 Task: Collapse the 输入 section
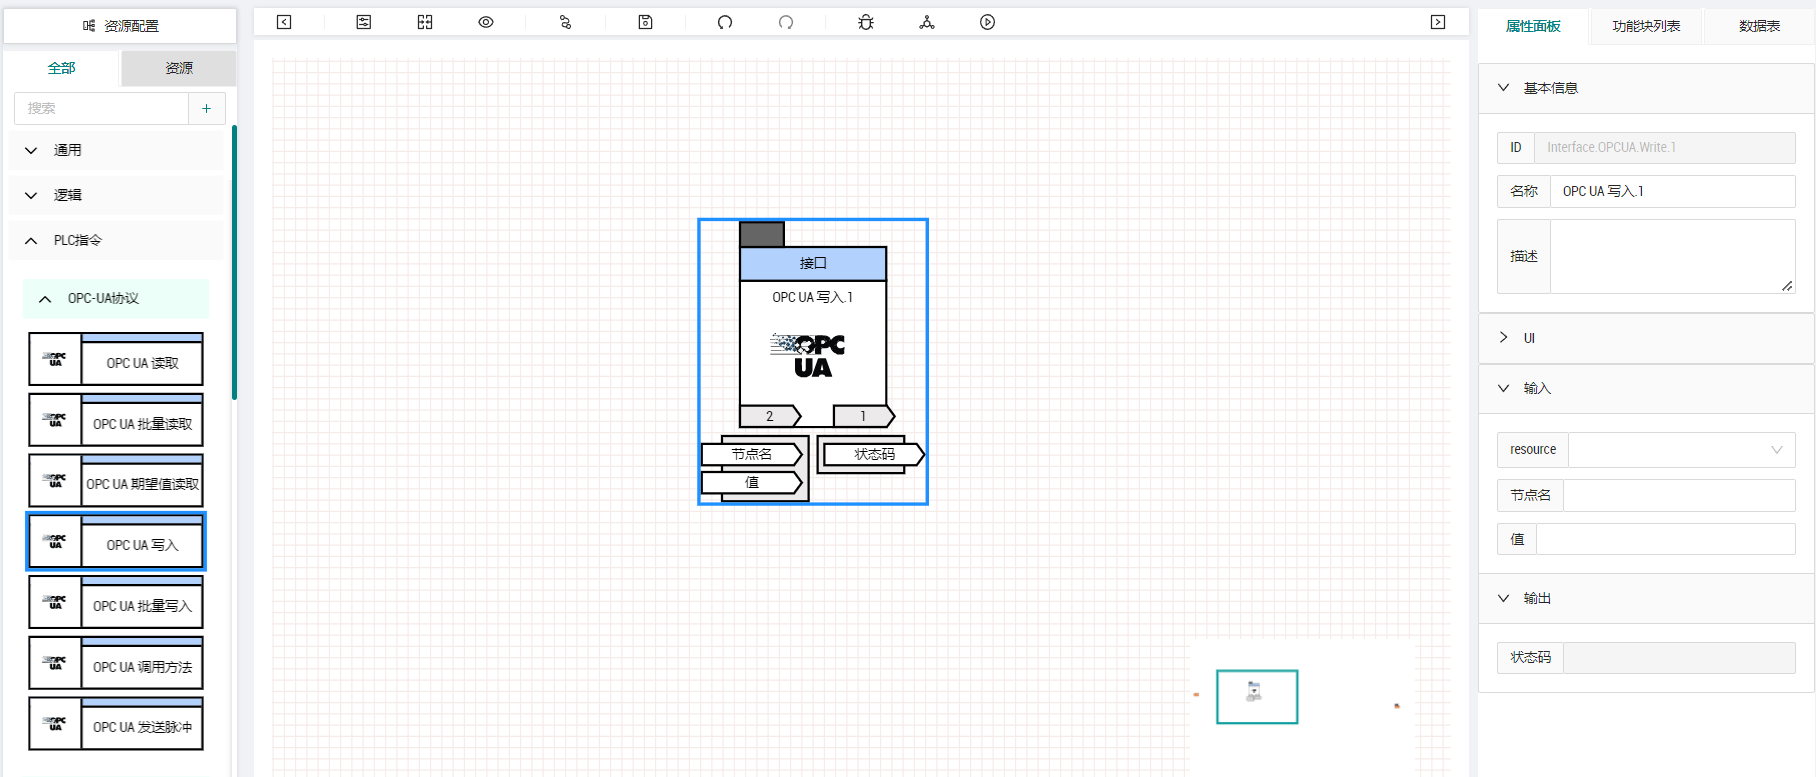click(1646, 388)
